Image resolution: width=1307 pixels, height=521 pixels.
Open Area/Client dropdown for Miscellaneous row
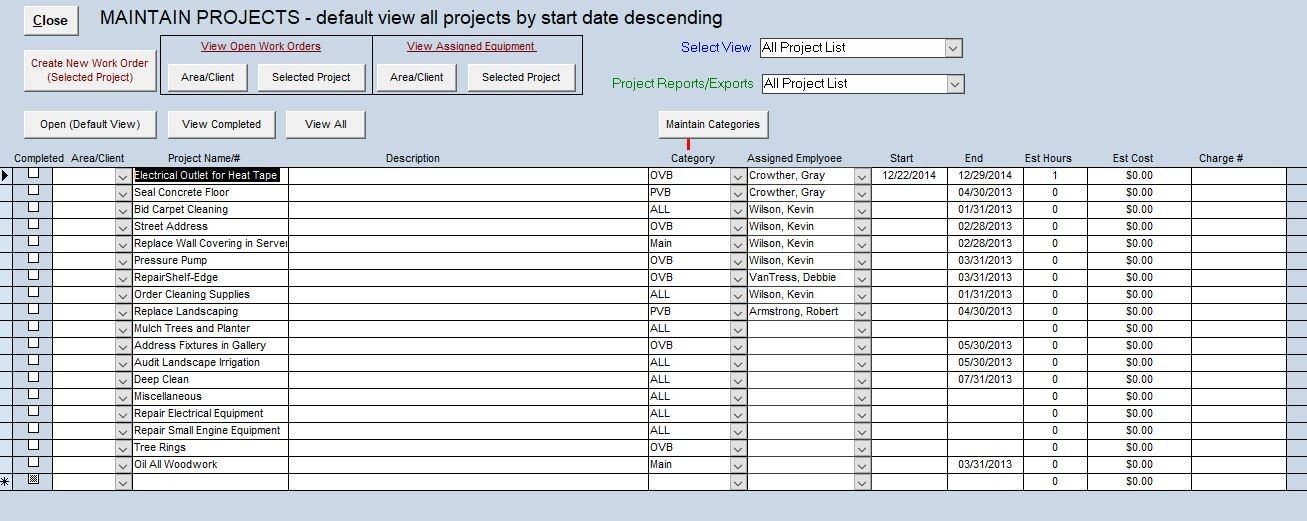[x=123, y=397]
